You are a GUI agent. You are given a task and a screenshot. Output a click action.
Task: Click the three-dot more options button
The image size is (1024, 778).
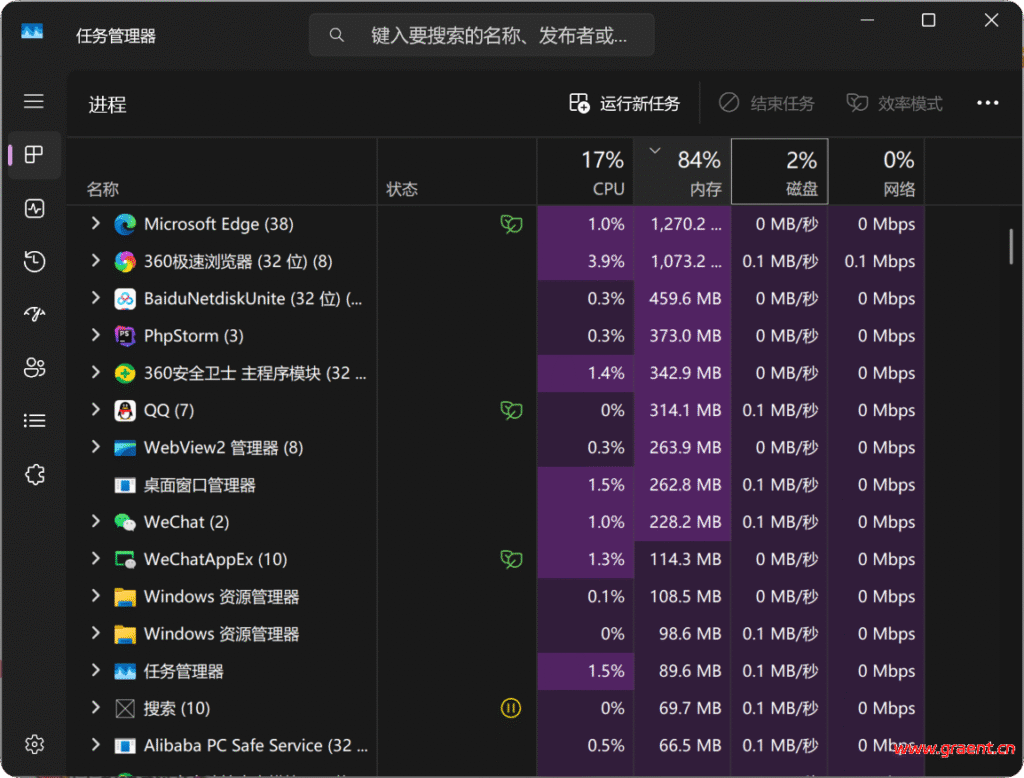tap(987, 103)
